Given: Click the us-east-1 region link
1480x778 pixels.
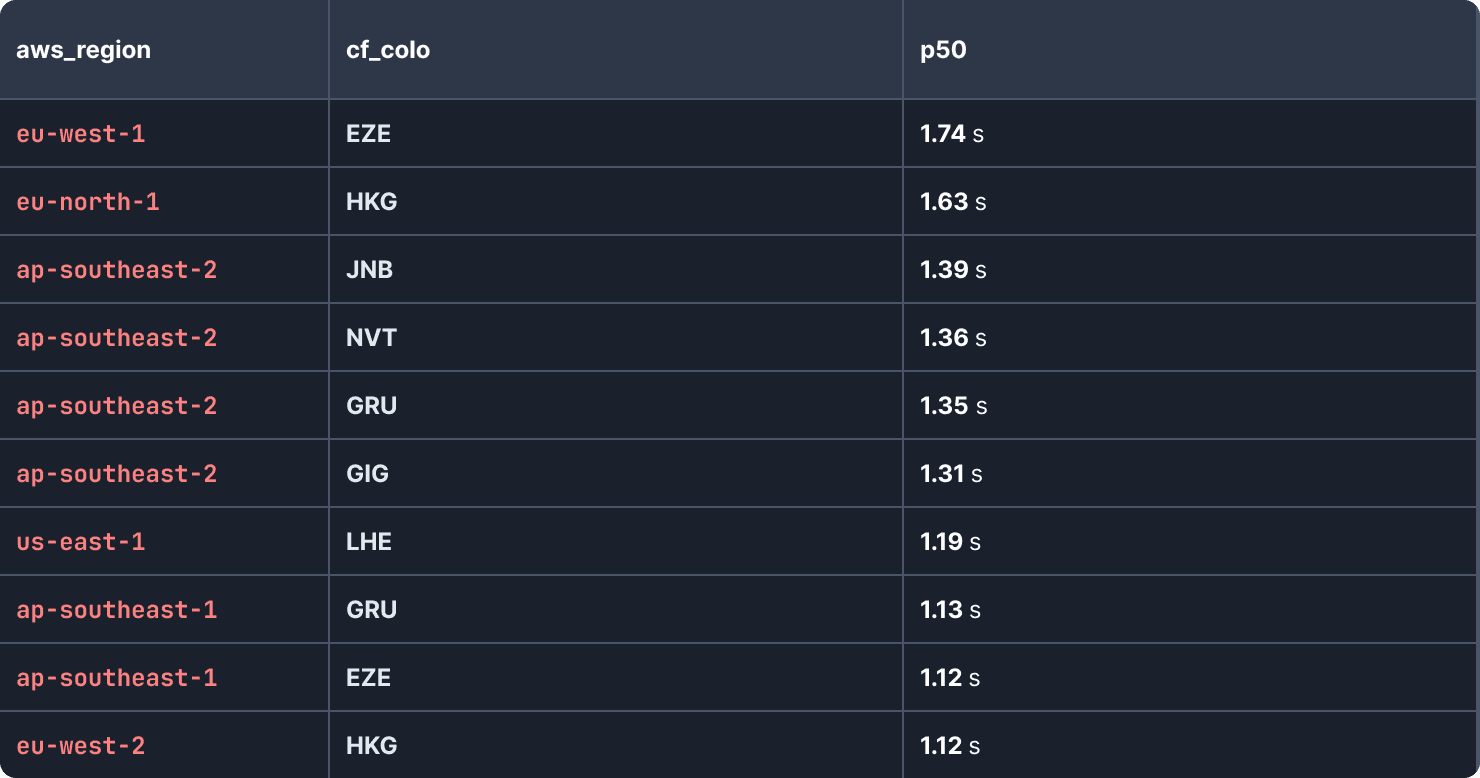Looking at the screenshot, I should (81, 542).
